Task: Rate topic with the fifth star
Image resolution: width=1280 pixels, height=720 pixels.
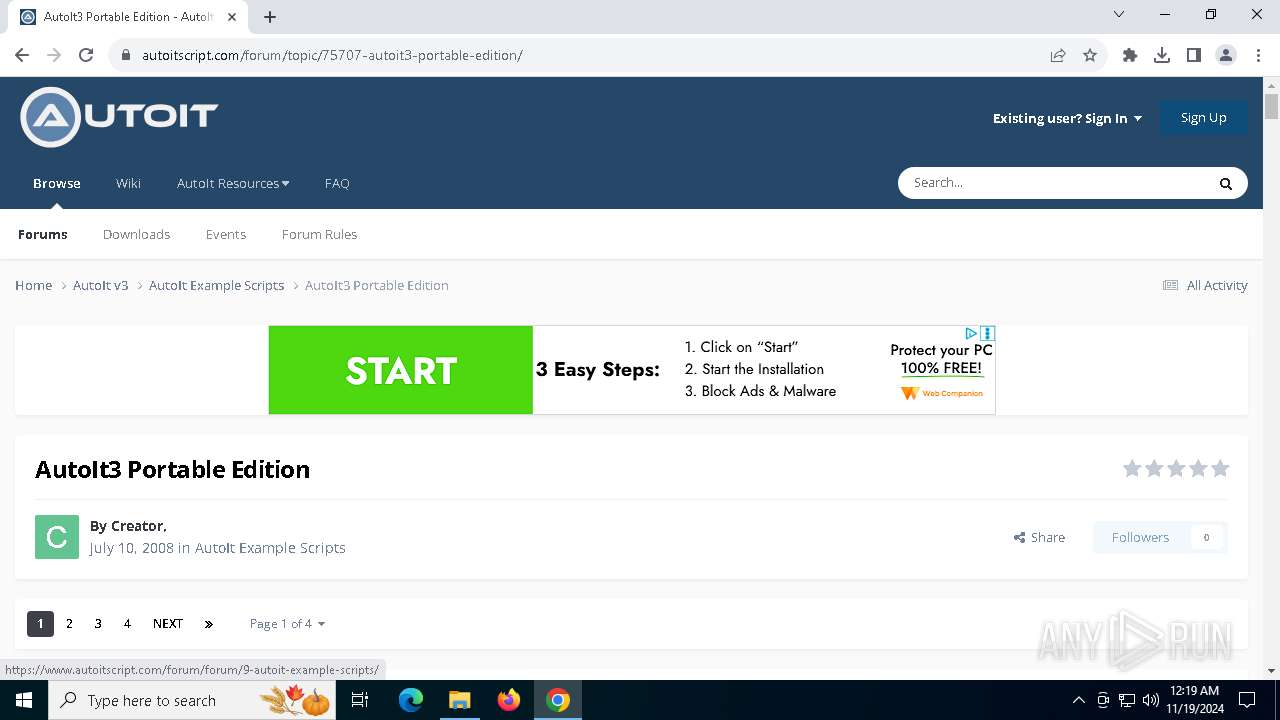Action: click(x=1220, y=468)
